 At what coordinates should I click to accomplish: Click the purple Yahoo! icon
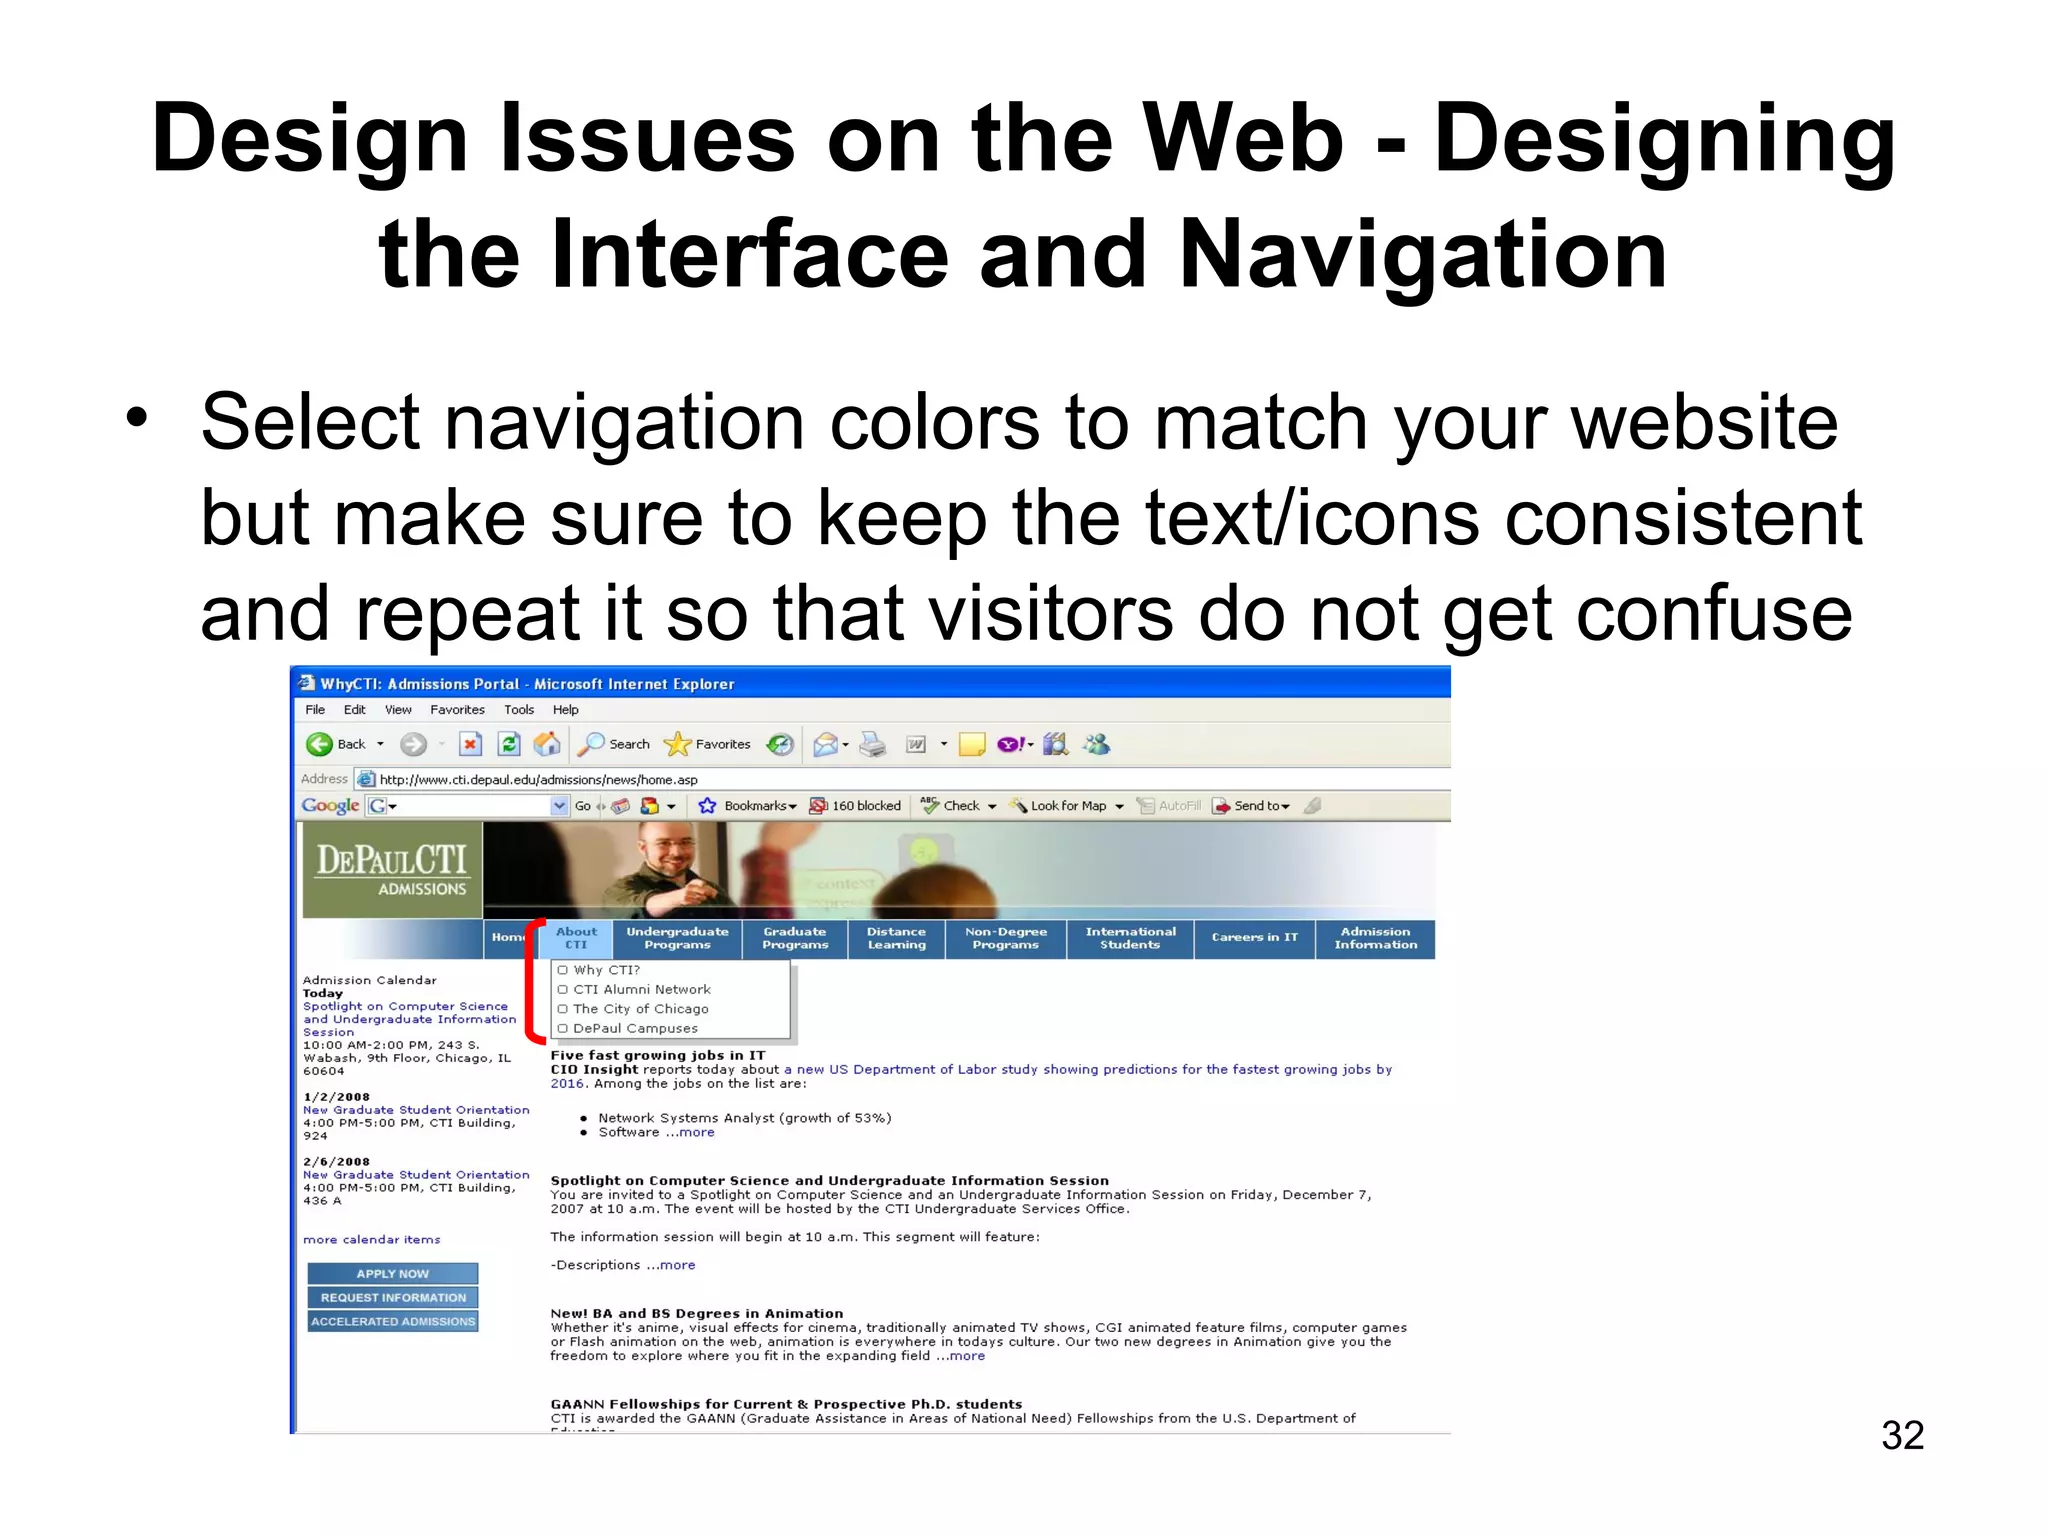[1011, 744]
